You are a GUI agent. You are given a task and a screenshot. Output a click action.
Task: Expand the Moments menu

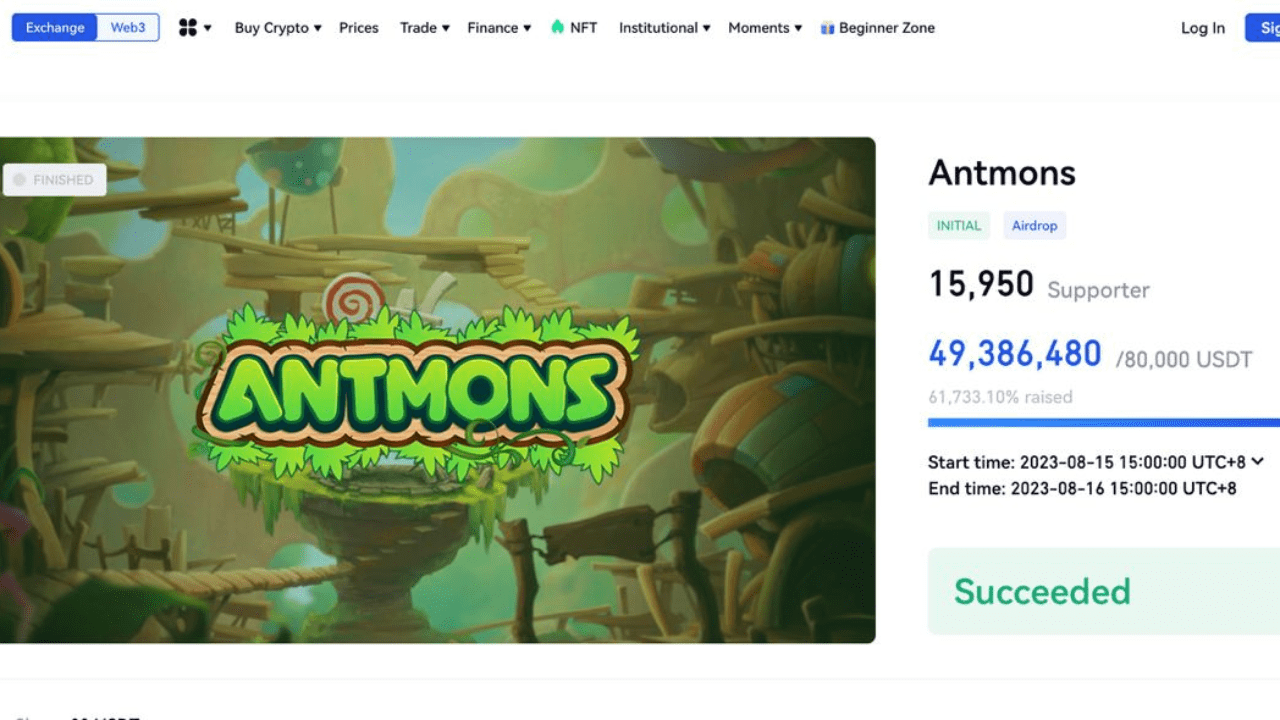click(x=765, y=28)
